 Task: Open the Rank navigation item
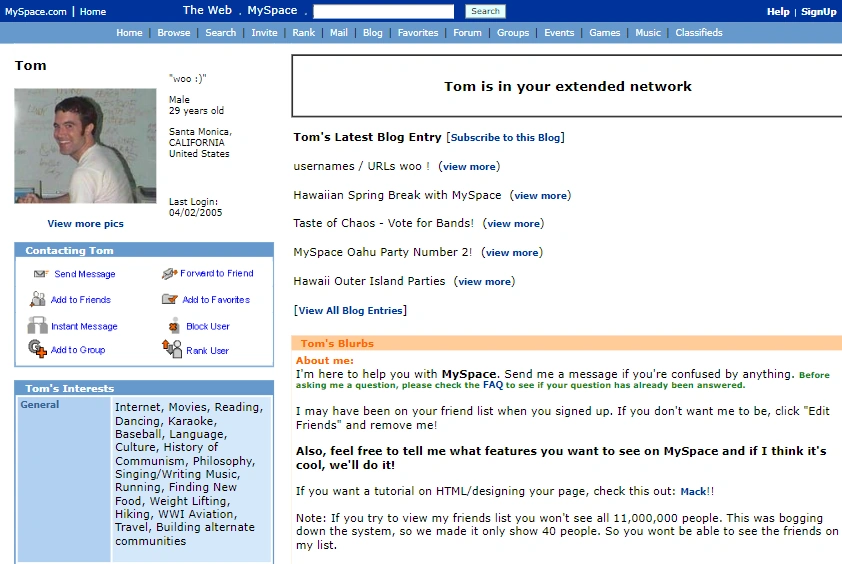pyautogui.click(x=303, y=33)
